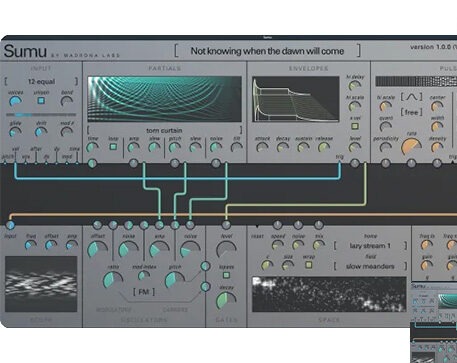Click the Envelopes trig input jack
The image size is (457, 363).
pyautogui.click(x=339, y=163)
